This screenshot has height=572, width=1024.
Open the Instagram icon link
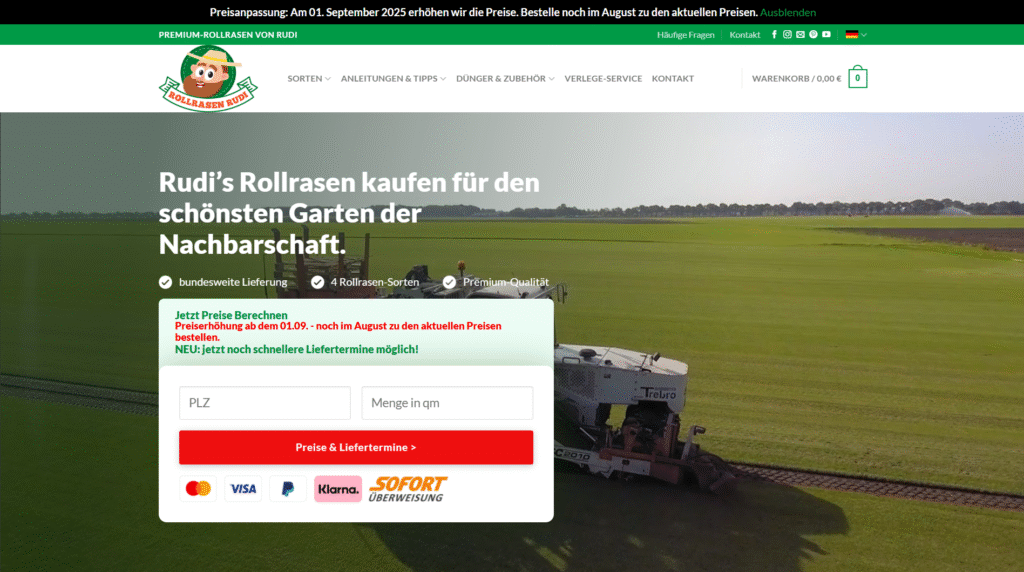(x=787, y=35)
